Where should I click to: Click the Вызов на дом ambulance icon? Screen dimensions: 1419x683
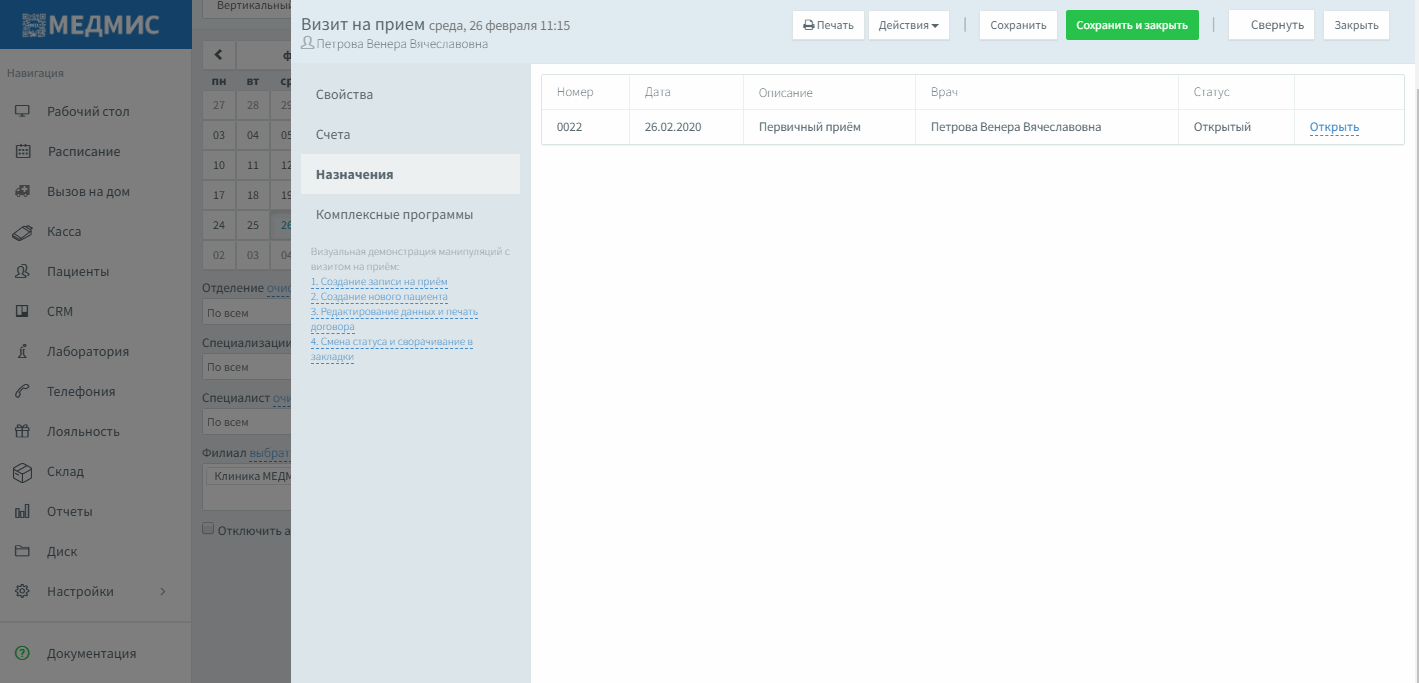(22, 191)
